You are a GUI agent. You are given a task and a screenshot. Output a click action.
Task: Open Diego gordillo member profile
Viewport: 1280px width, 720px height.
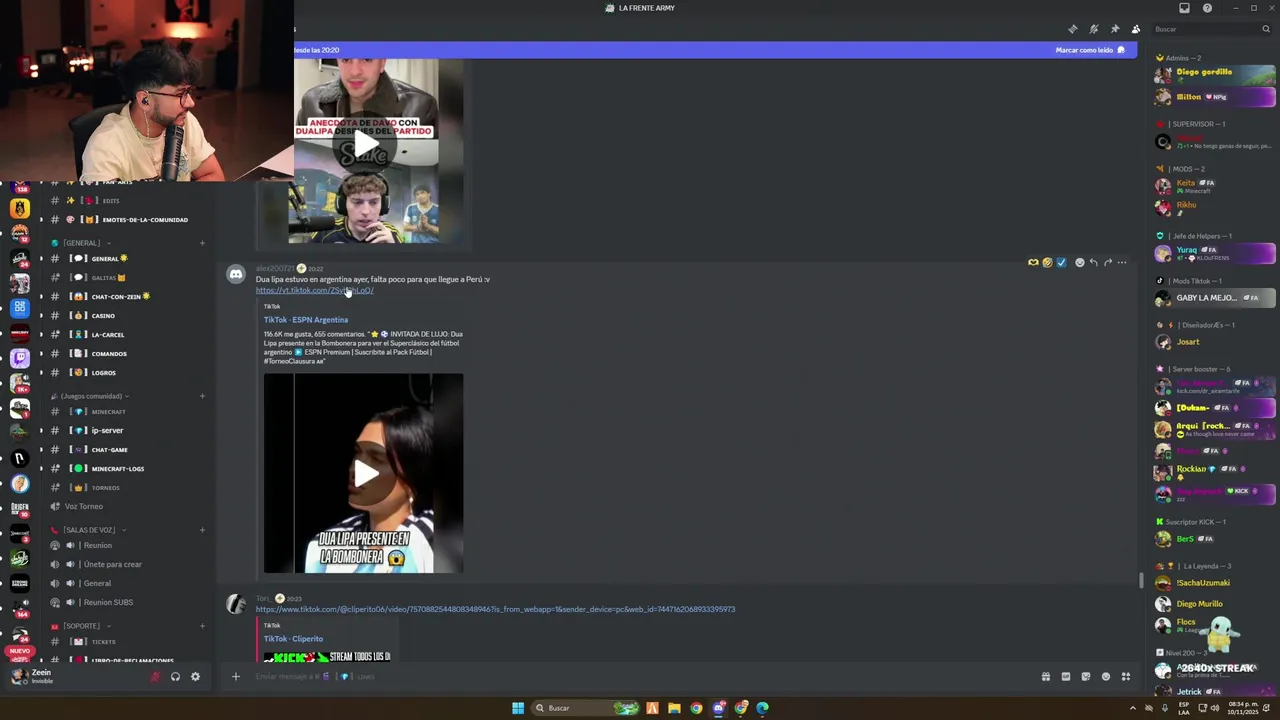click(1214, 74)
